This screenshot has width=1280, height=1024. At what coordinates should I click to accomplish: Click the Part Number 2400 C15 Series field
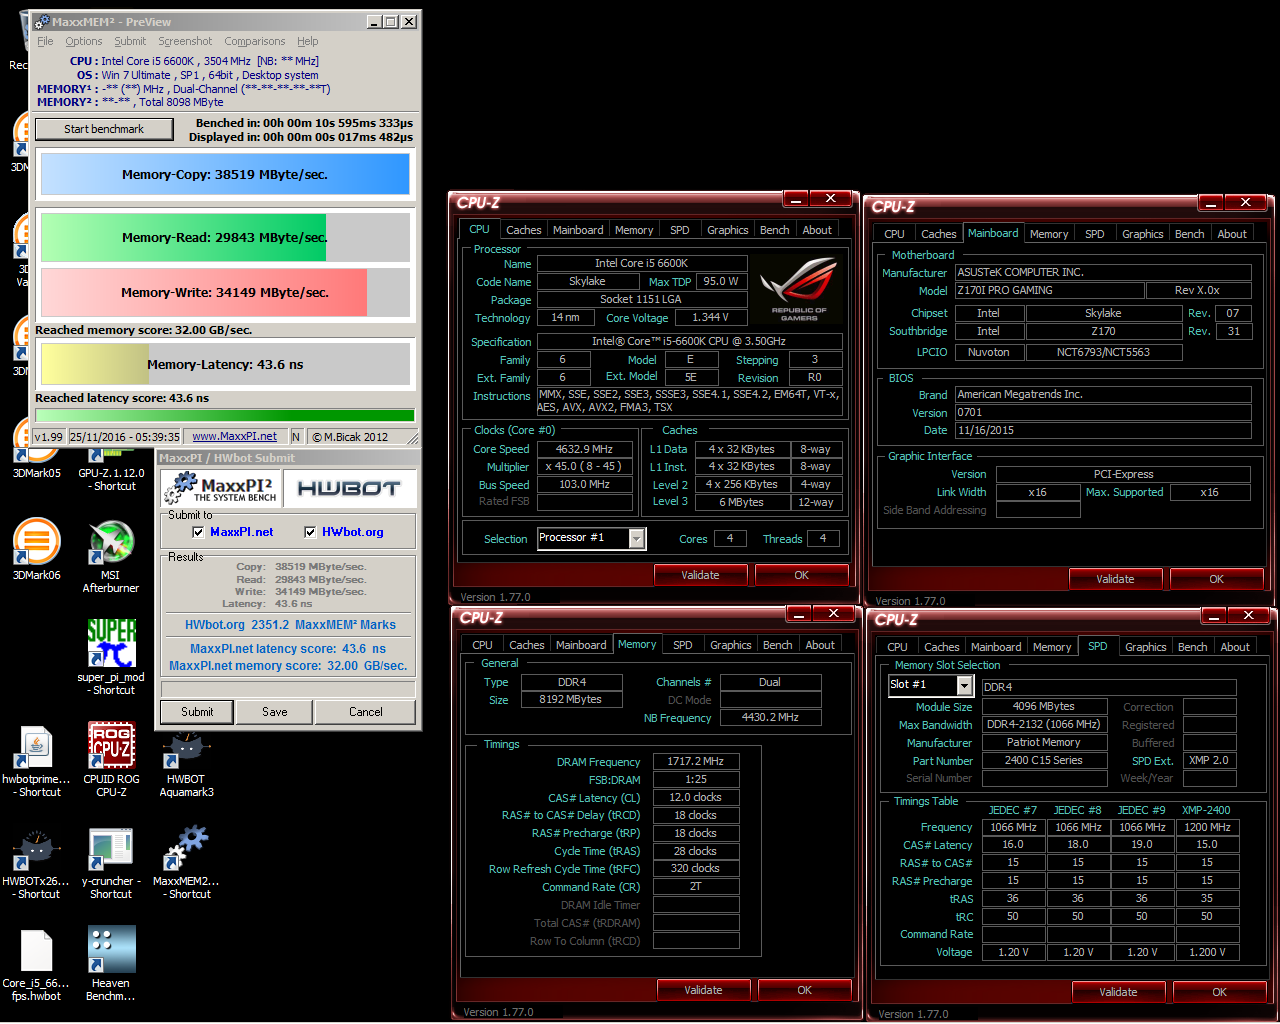pos(1044,760)
